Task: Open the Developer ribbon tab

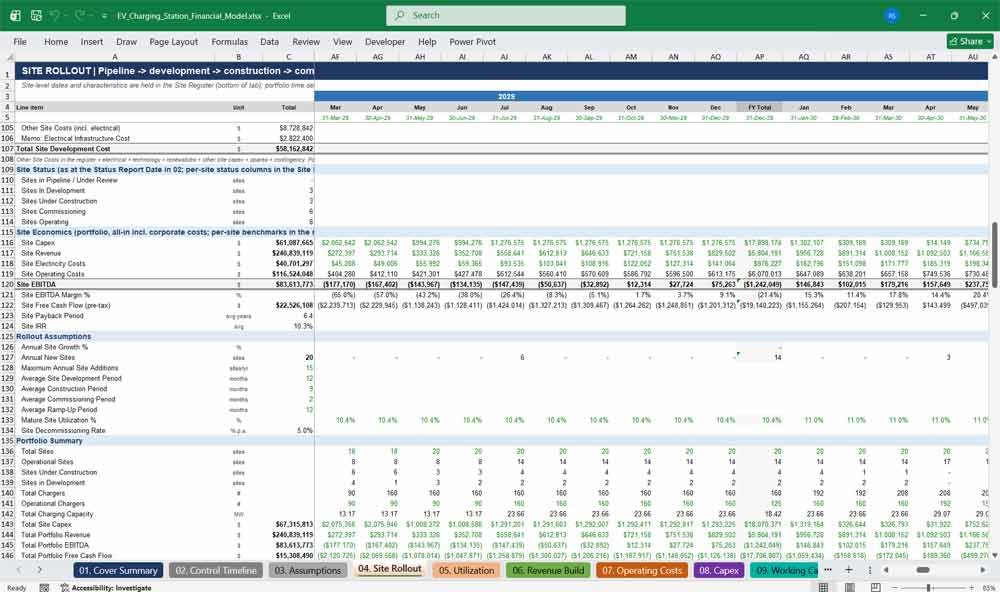Action: (385, 41)
